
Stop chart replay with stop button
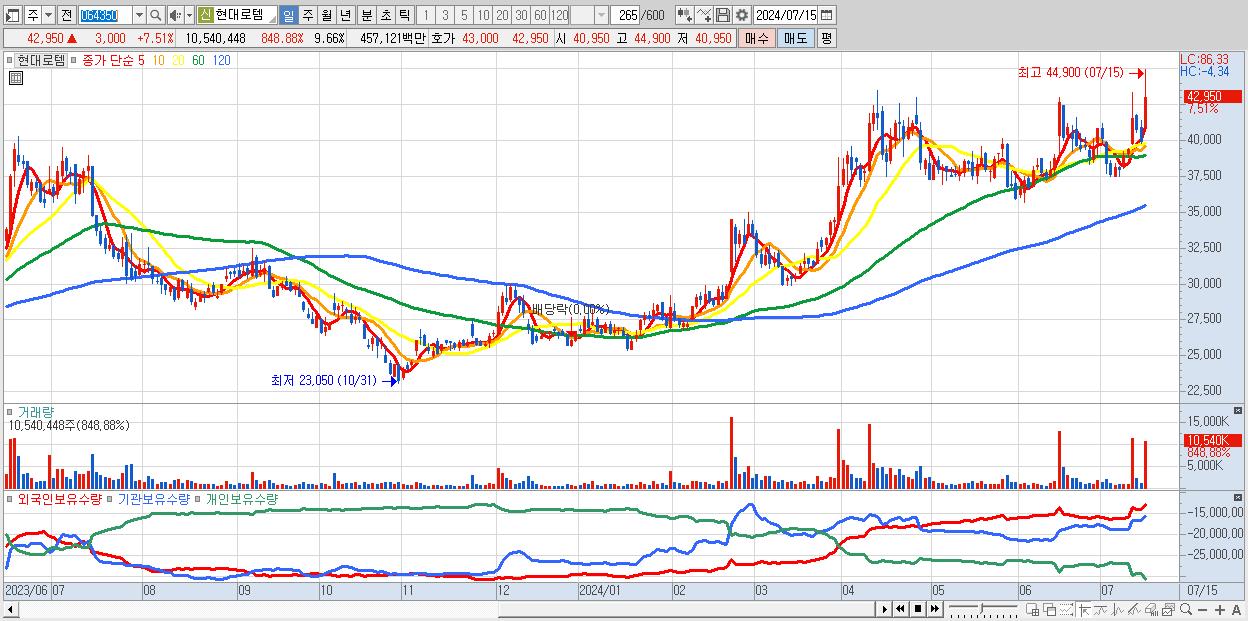[x=918, y=609]
